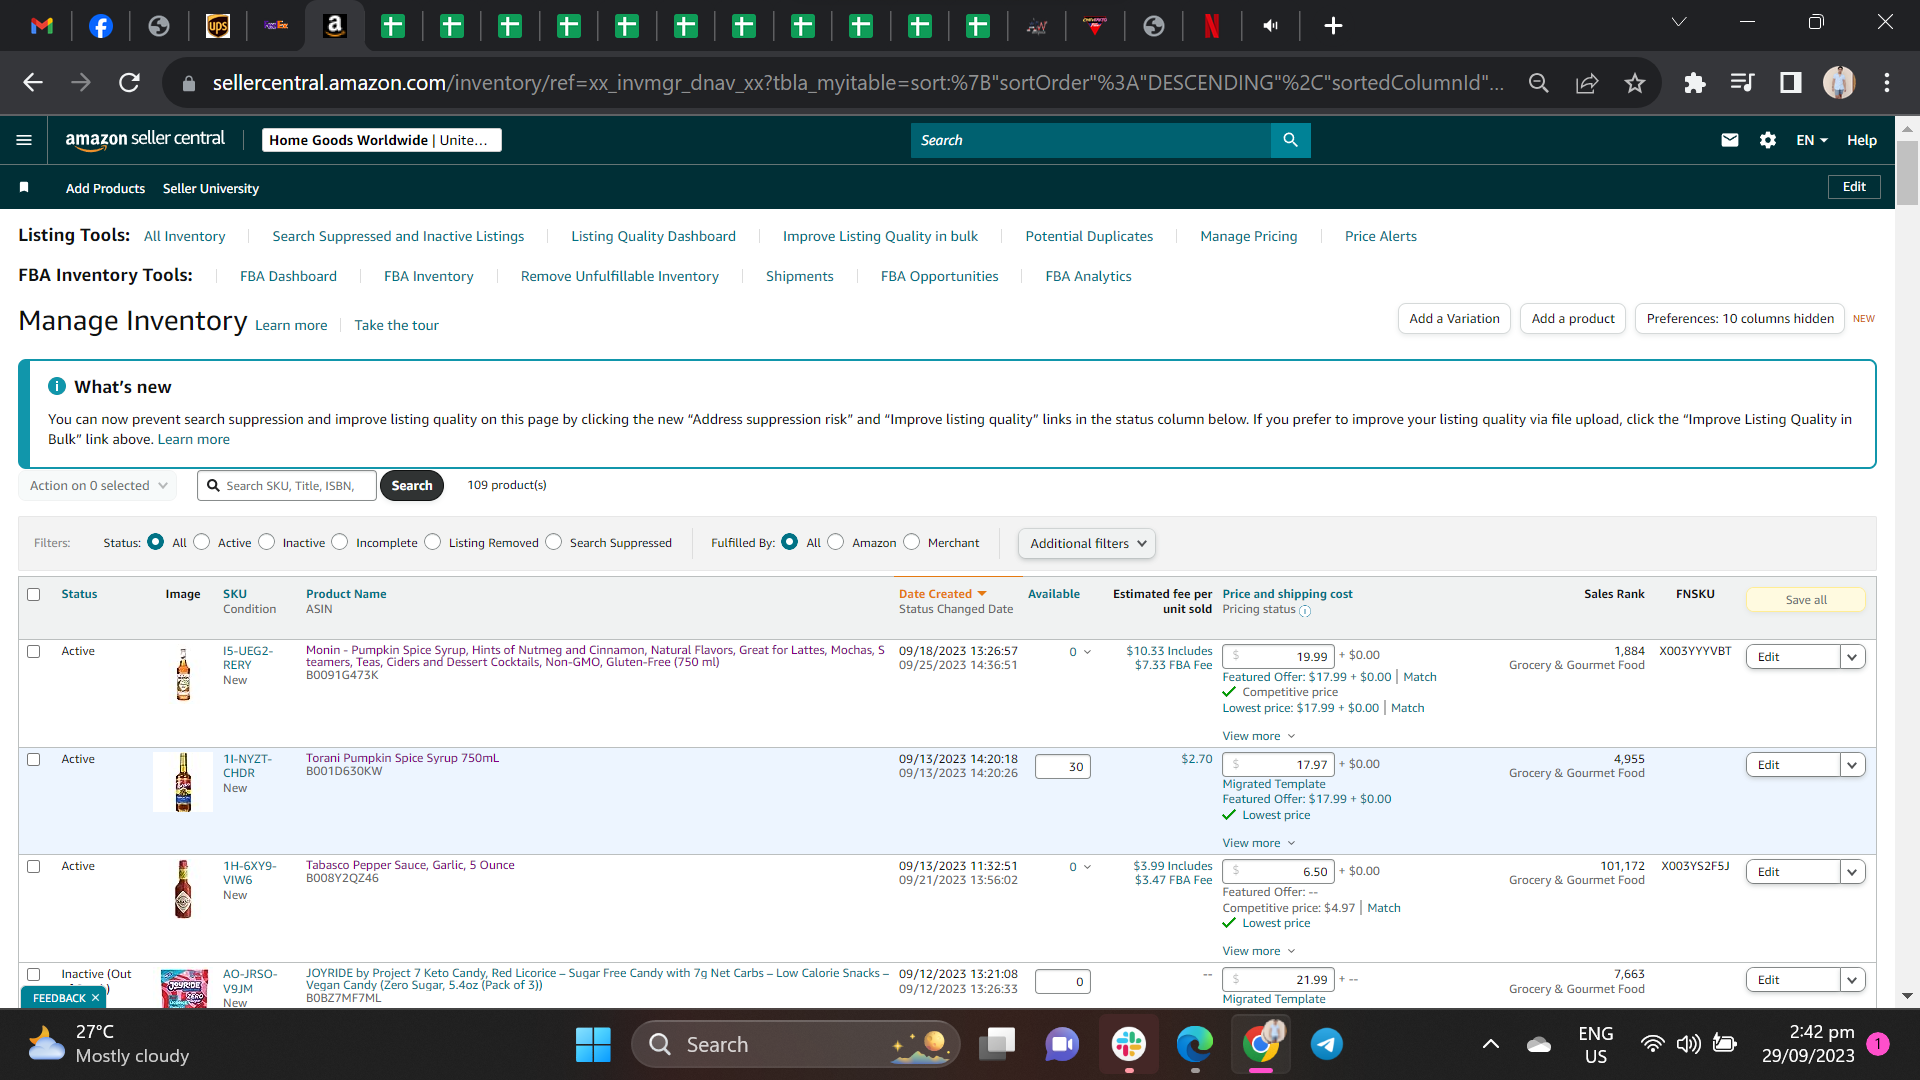Expand View more for Tabasco sauce pricing
The width and height of the screenshot is (1920, 1080).
1259,951
